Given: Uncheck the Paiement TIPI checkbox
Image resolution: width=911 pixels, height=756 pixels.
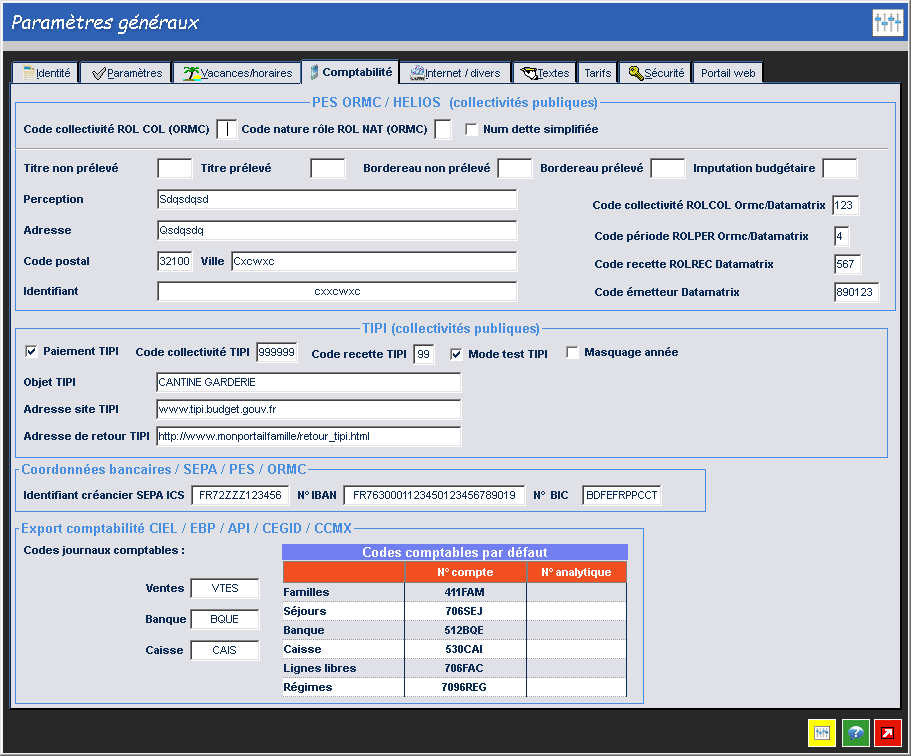Looking at the screenshot, I should (x=31, y=352).
